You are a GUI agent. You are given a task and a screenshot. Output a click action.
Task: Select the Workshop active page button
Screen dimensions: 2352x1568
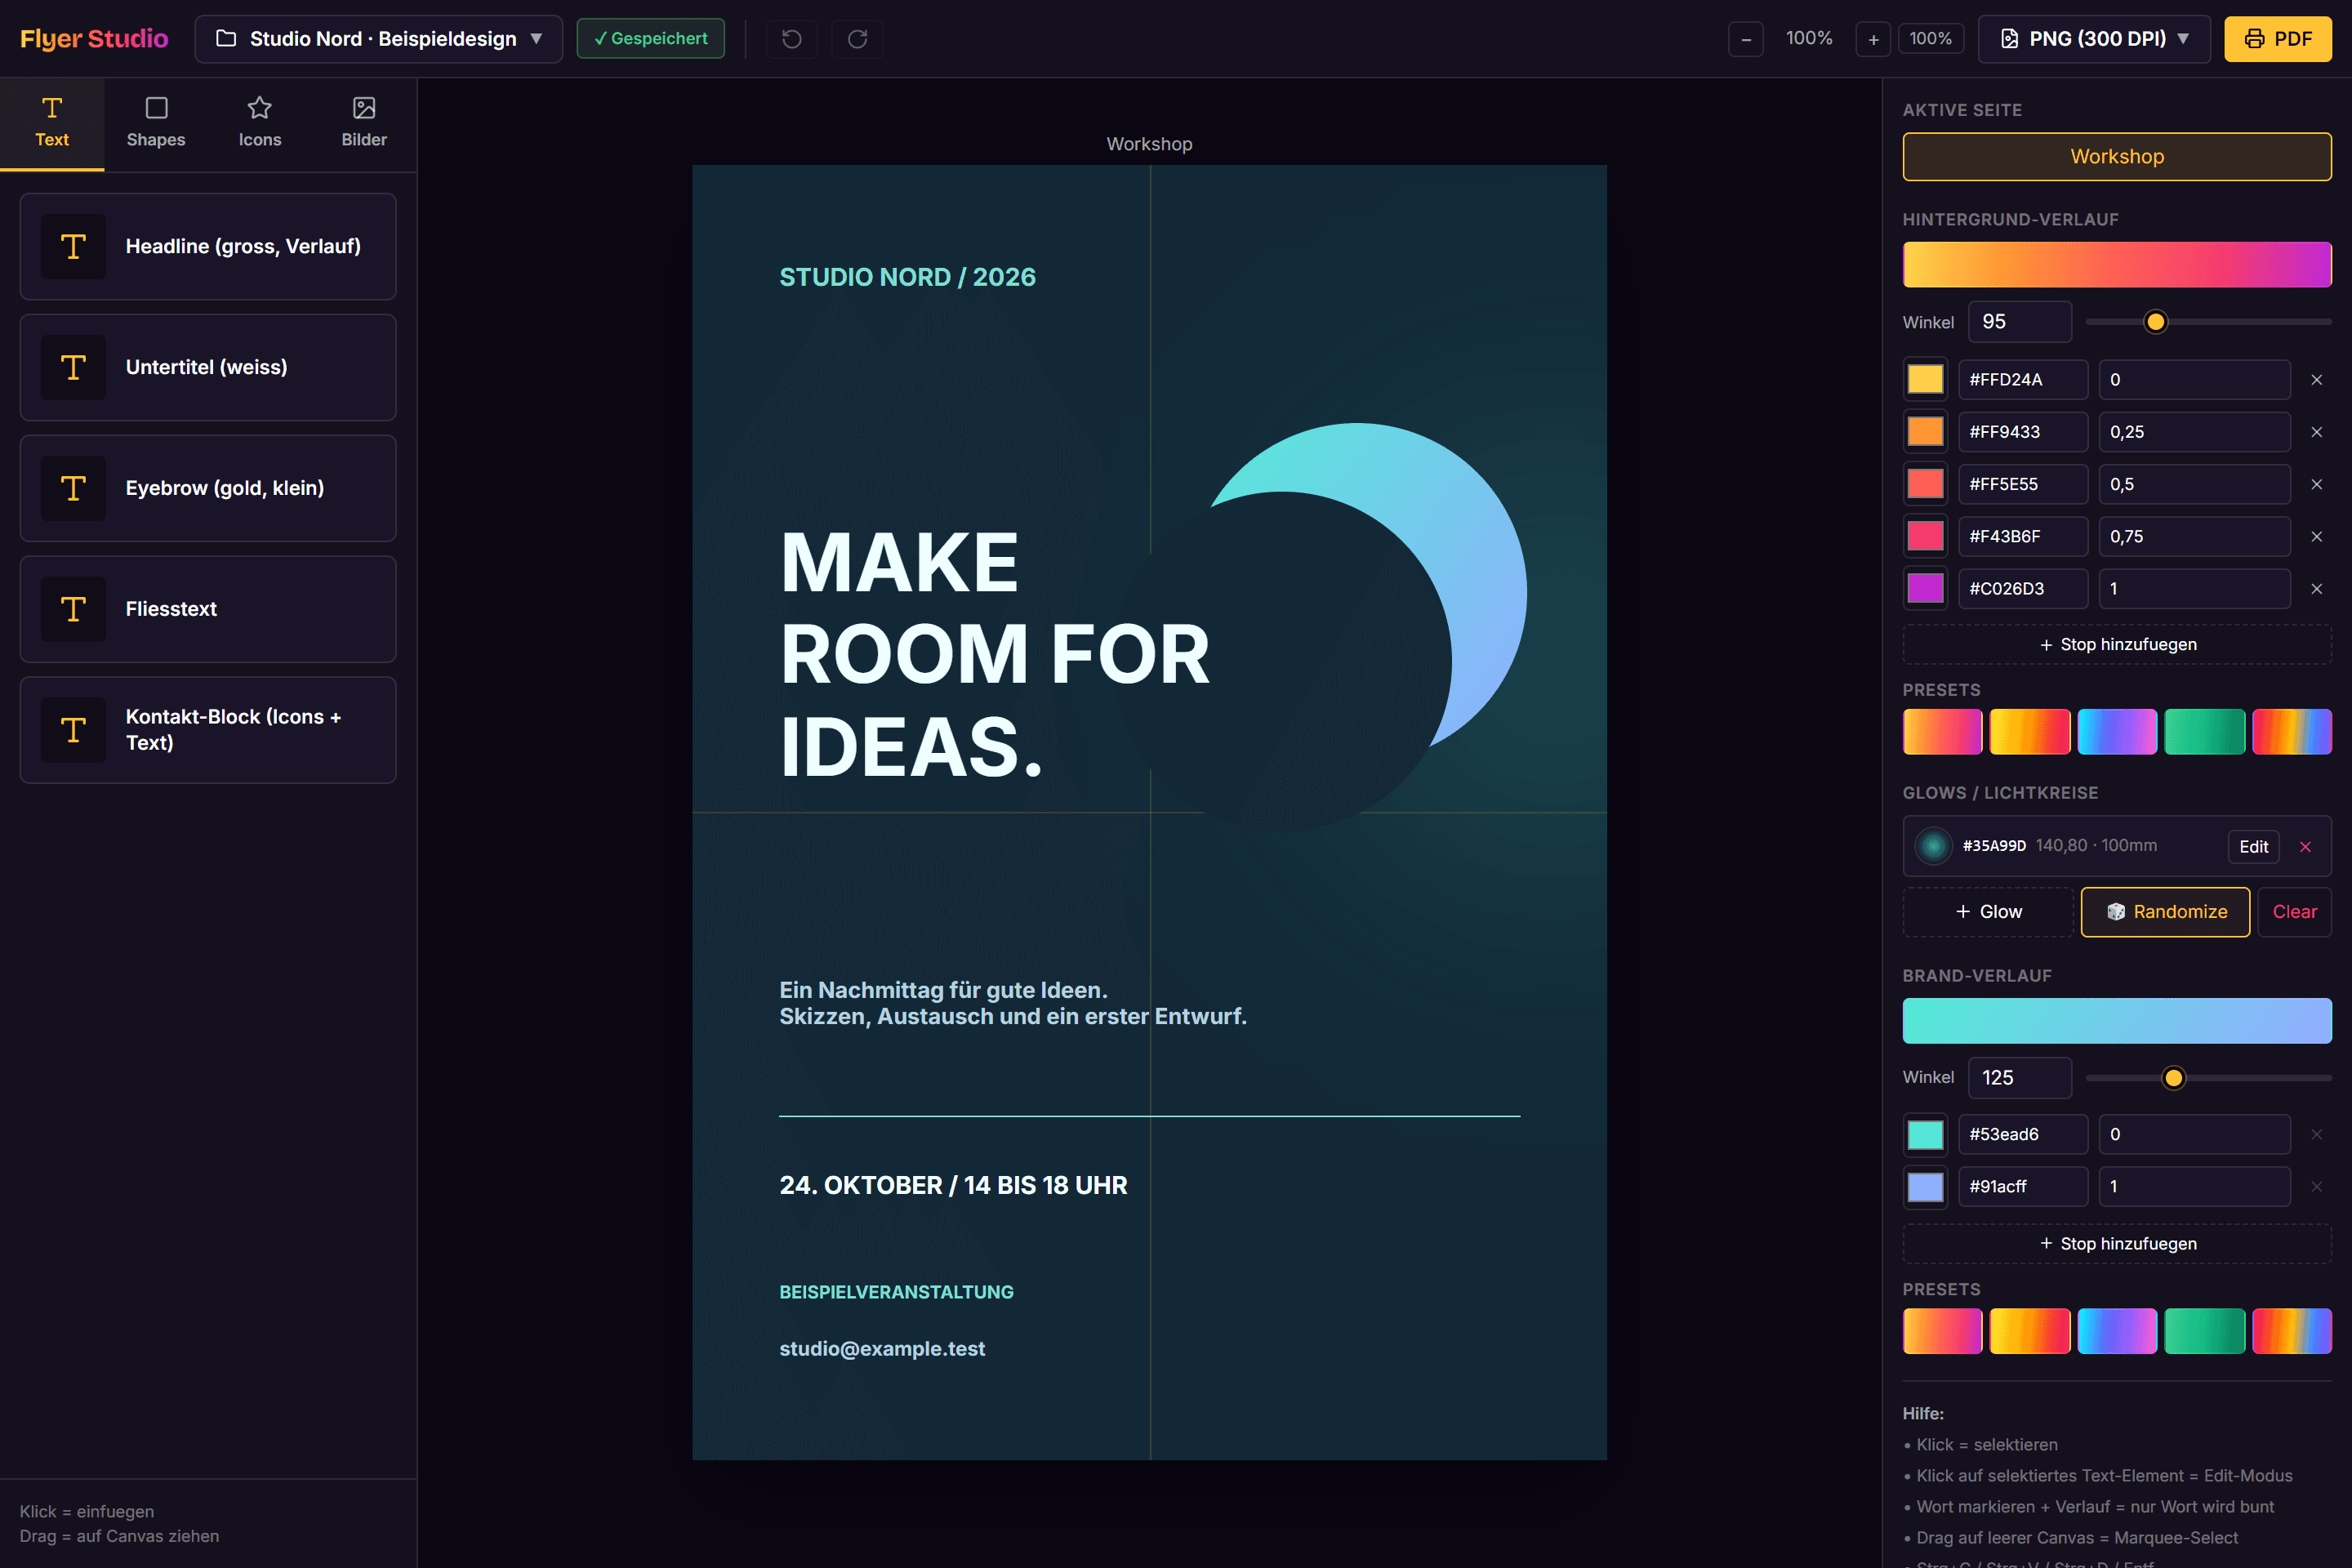pos(2117,157)
